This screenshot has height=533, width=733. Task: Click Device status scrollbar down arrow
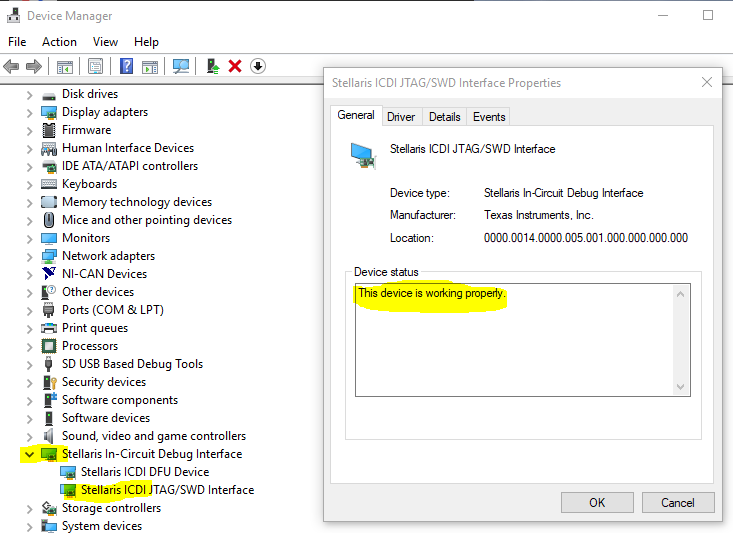(x=681, y=387)
